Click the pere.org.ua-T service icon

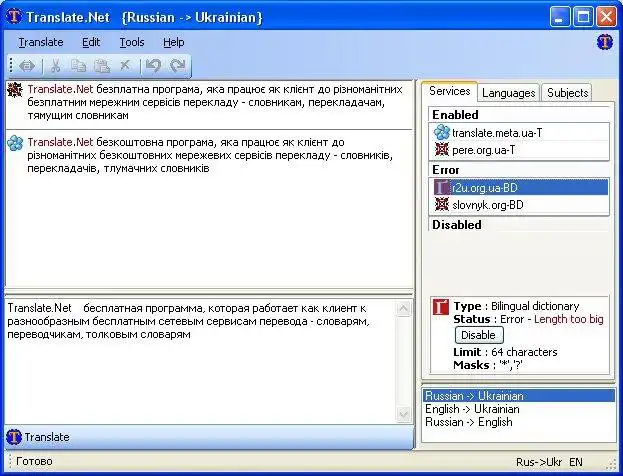[441, 149]
